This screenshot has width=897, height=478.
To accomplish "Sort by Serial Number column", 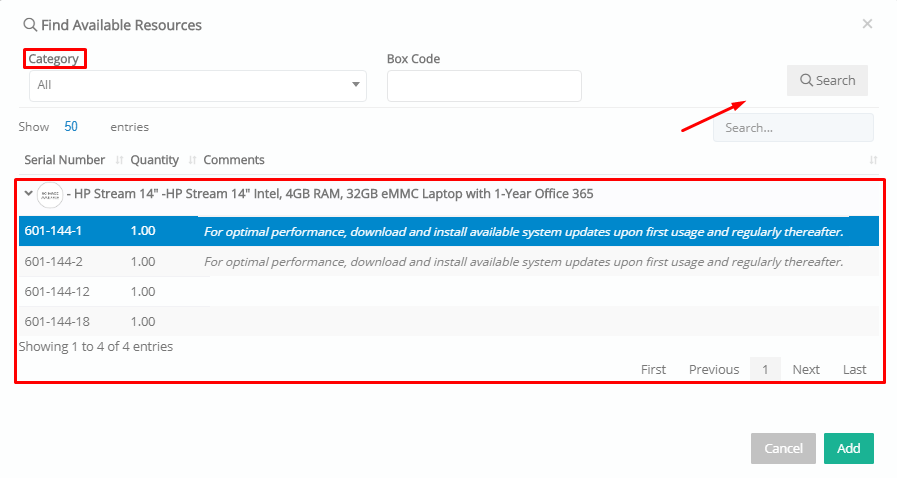I will [65, 160].
